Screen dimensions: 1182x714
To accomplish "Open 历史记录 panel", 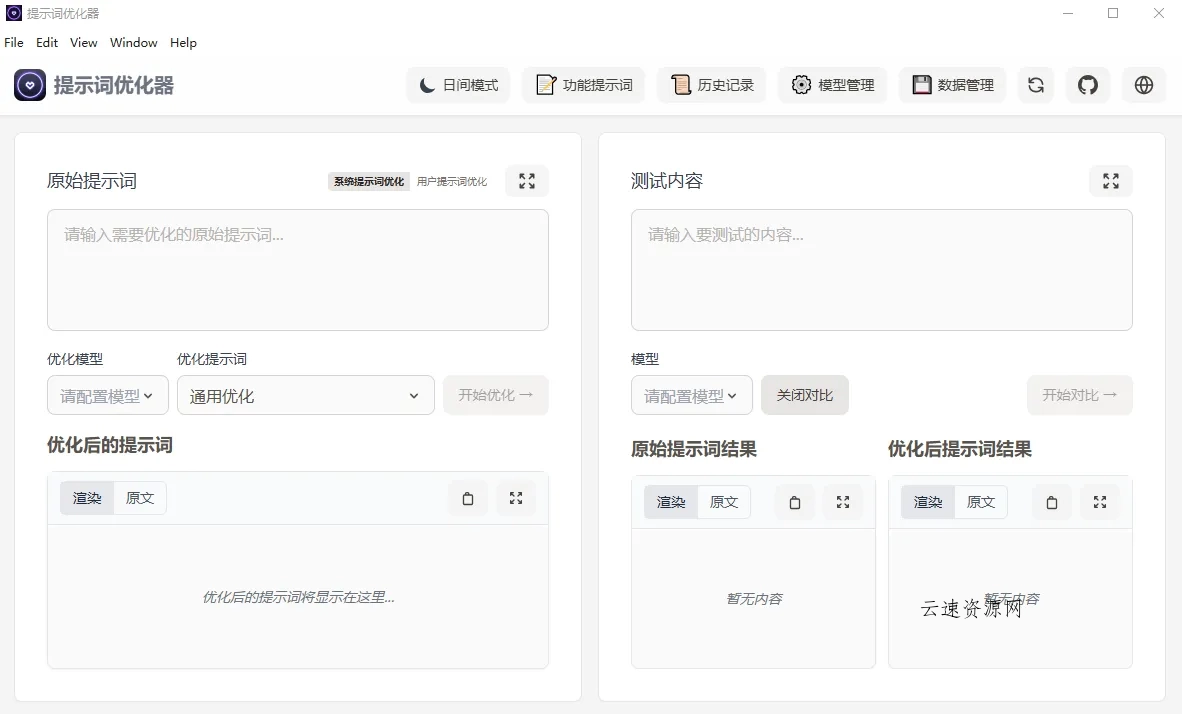I will [711, 85].
